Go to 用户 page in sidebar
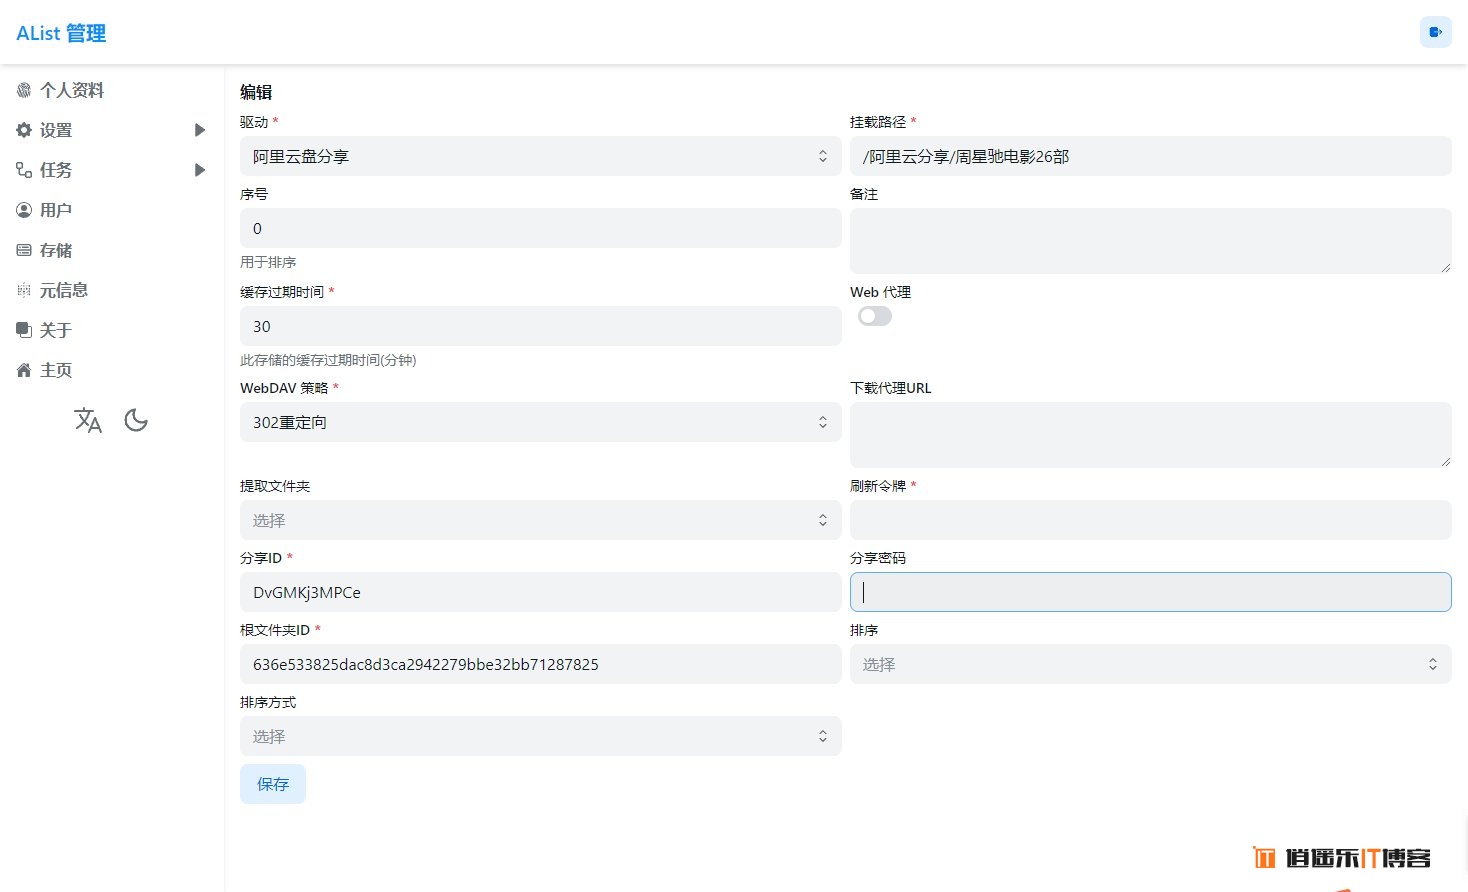This screenshot has height=892, width=1468. click(56, 210)
